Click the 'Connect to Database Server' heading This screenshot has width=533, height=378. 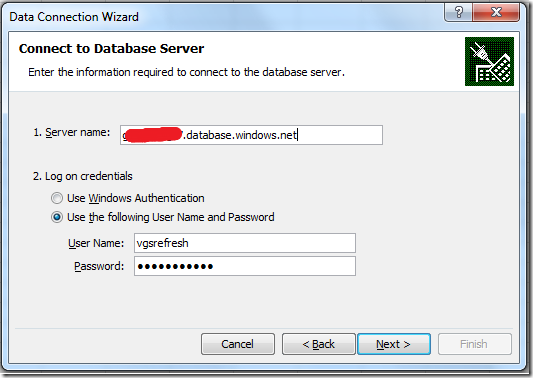point(111,49)
